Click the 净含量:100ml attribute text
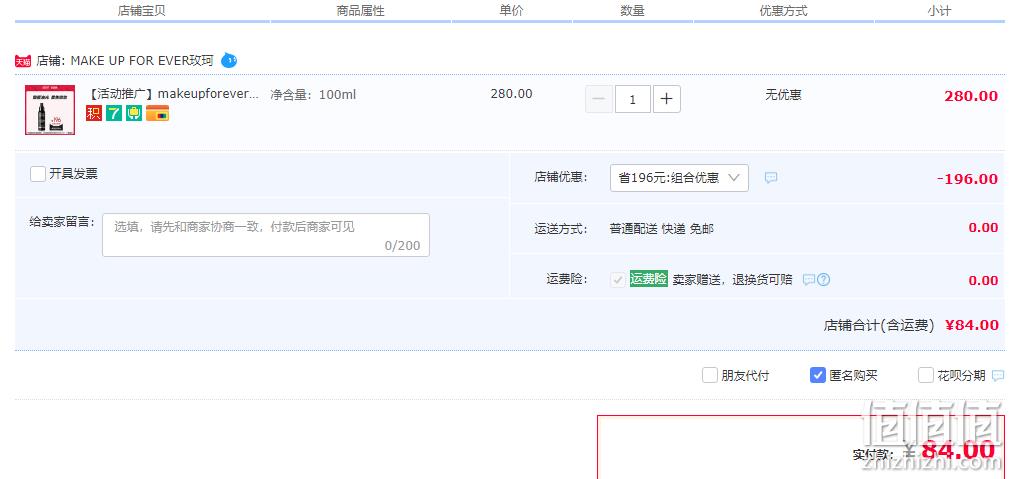The height and width of the screenshot is (479, 1011). pyautogui.click(x=313, y=95)
